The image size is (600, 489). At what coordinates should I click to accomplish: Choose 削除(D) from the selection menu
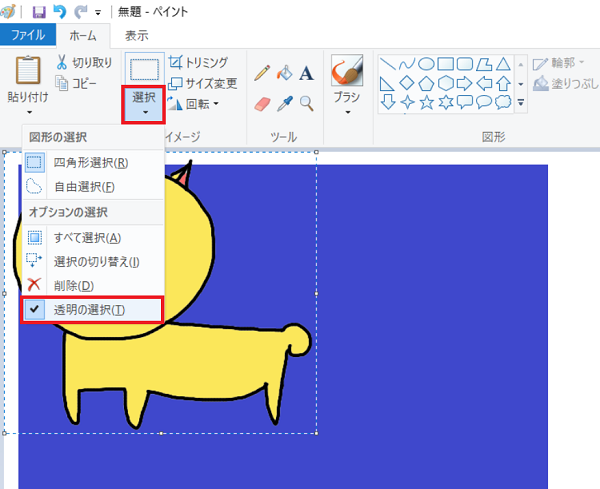click(93, 285)
